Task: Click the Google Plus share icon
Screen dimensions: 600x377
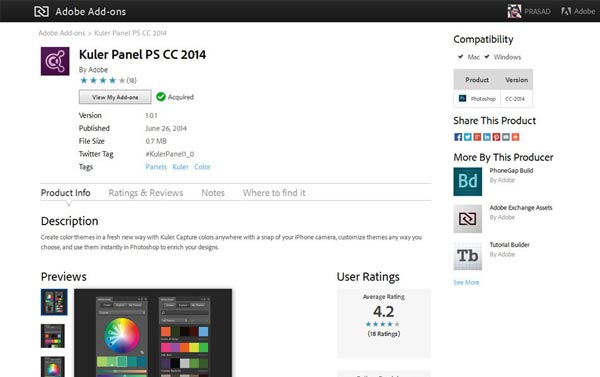Action: coord(477,137)
